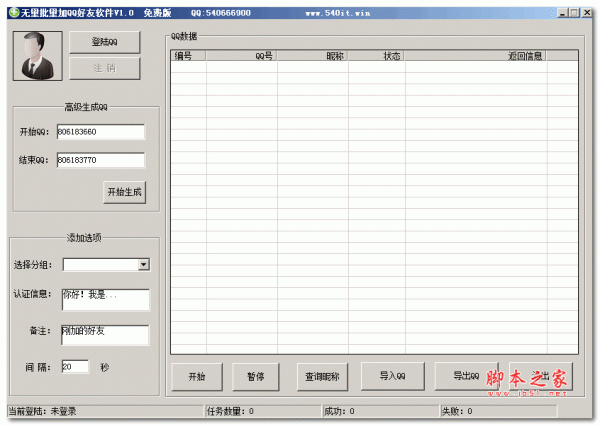The width and height of the screenshot is (600, 426).
Task: Sort by the 昵称 column header
Action: [x=312, y=57]
